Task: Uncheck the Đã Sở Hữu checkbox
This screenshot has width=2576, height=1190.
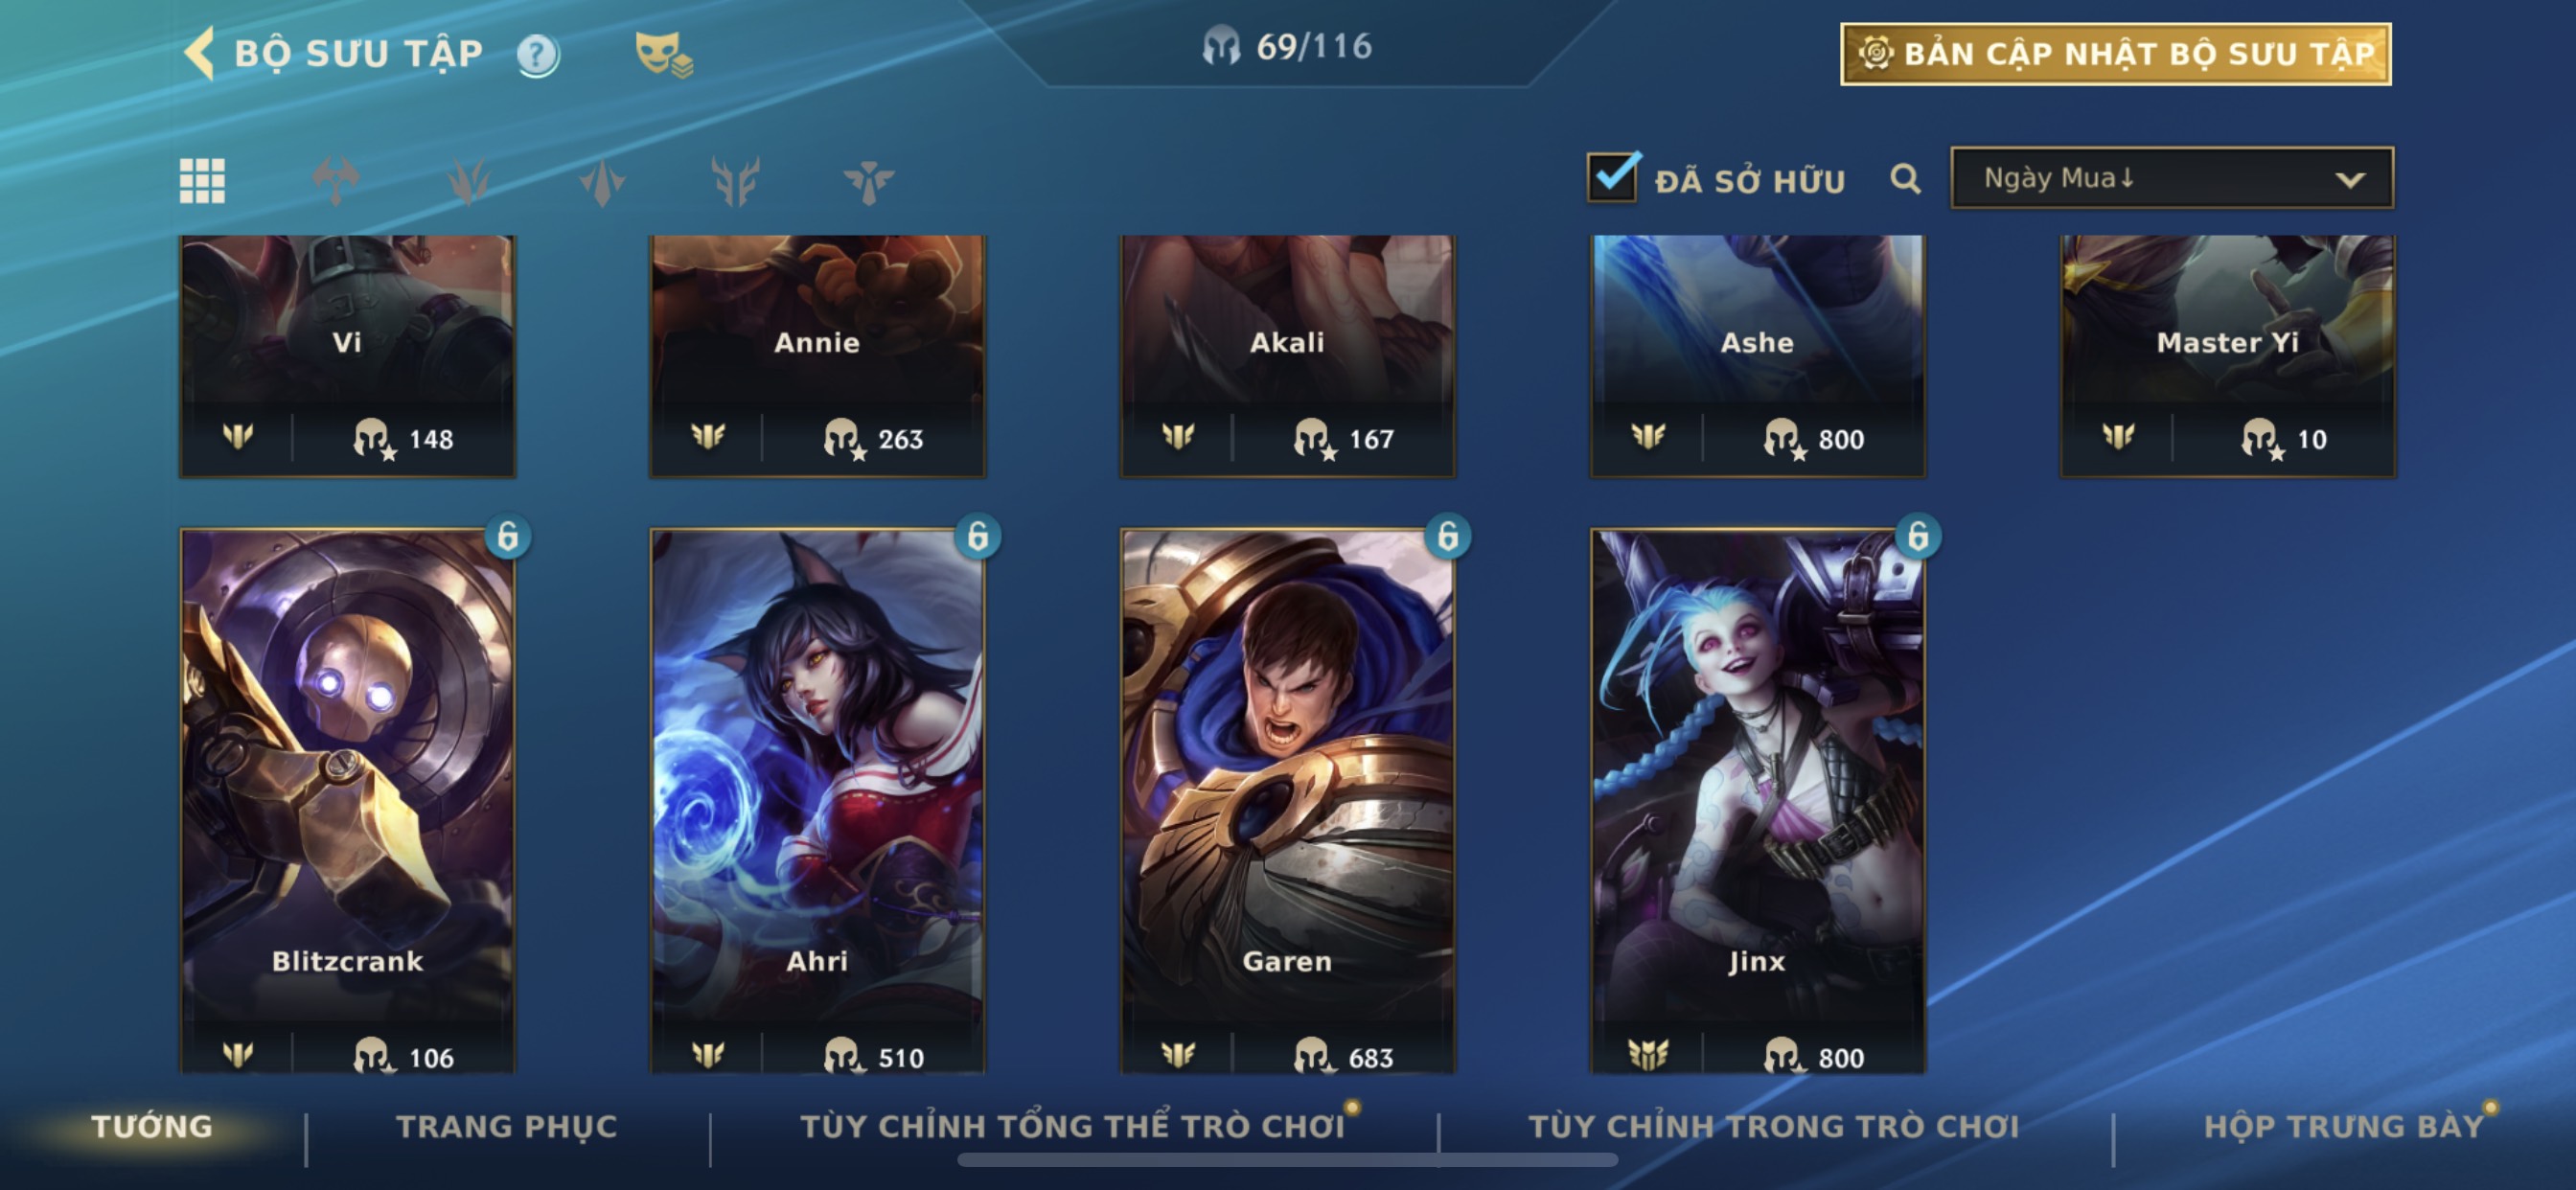Action: [1612, 177]
